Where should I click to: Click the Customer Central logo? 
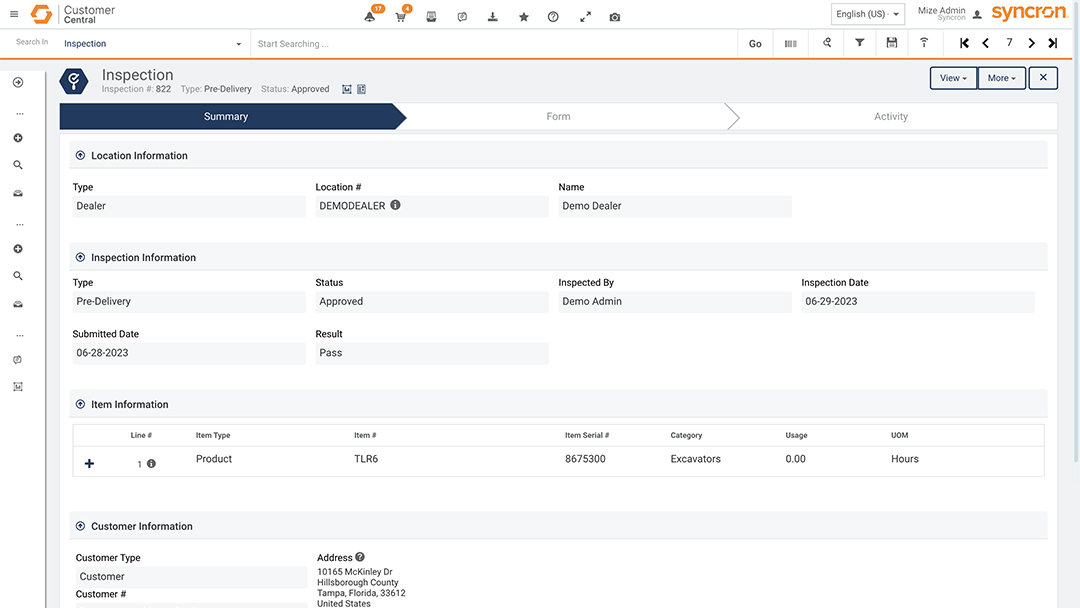[x=73, y=14]
